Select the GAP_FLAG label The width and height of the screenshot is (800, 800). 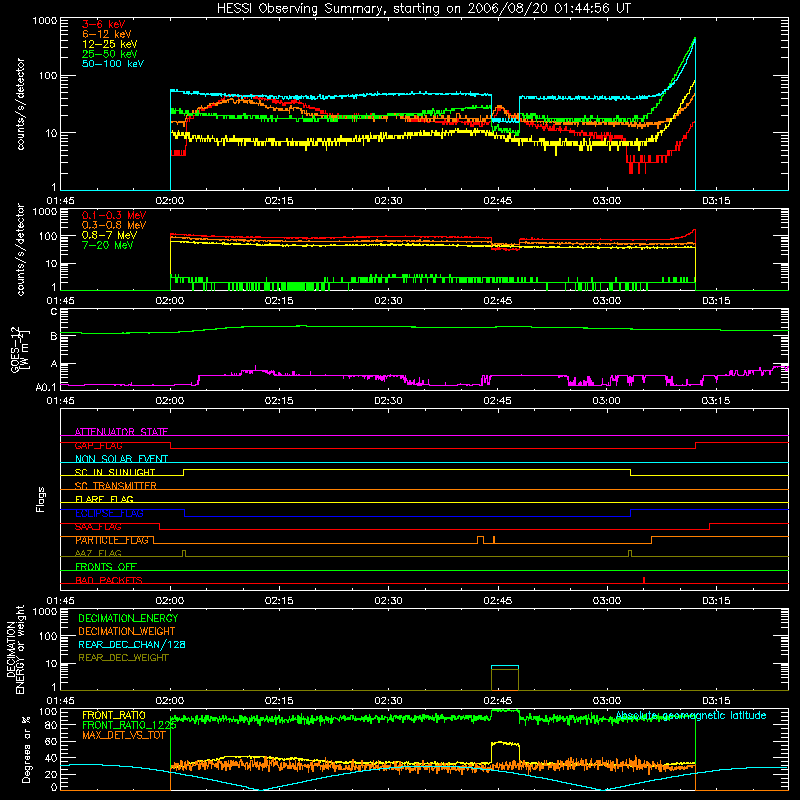(x=98, y=445)
